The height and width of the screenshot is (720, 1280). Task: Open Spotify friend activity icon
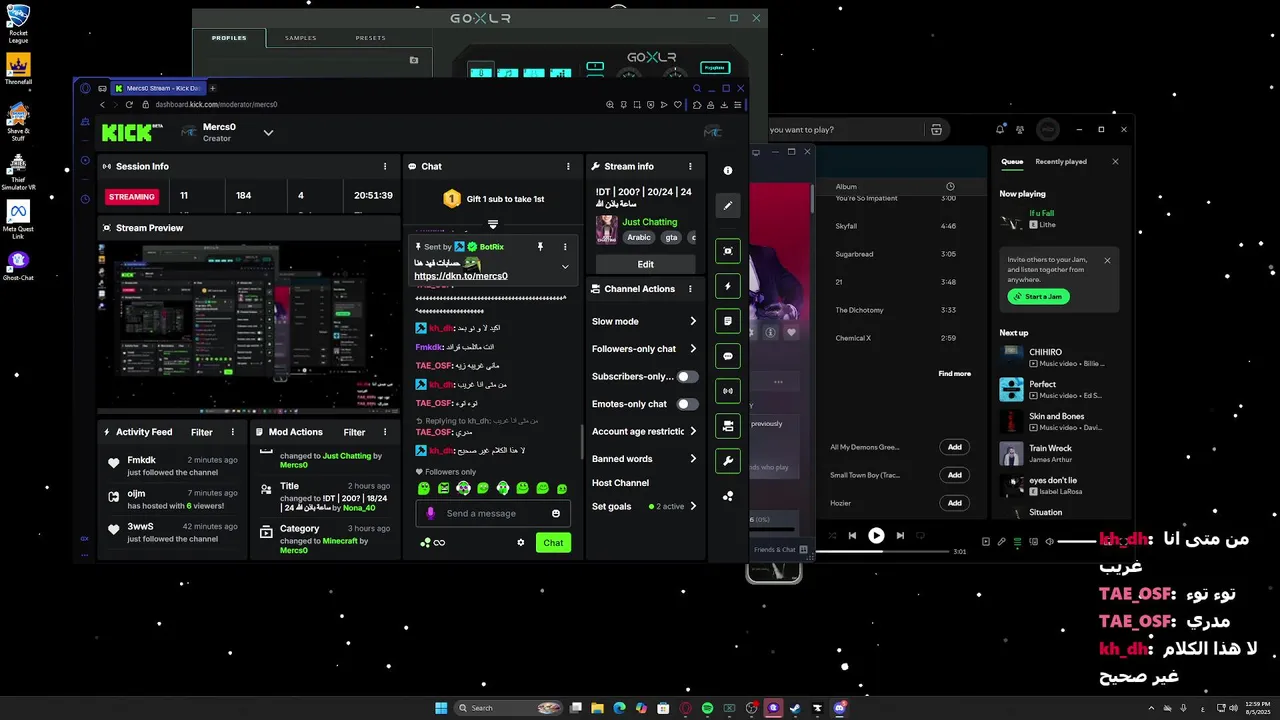pyautogui.click(x=1020, y=129)
